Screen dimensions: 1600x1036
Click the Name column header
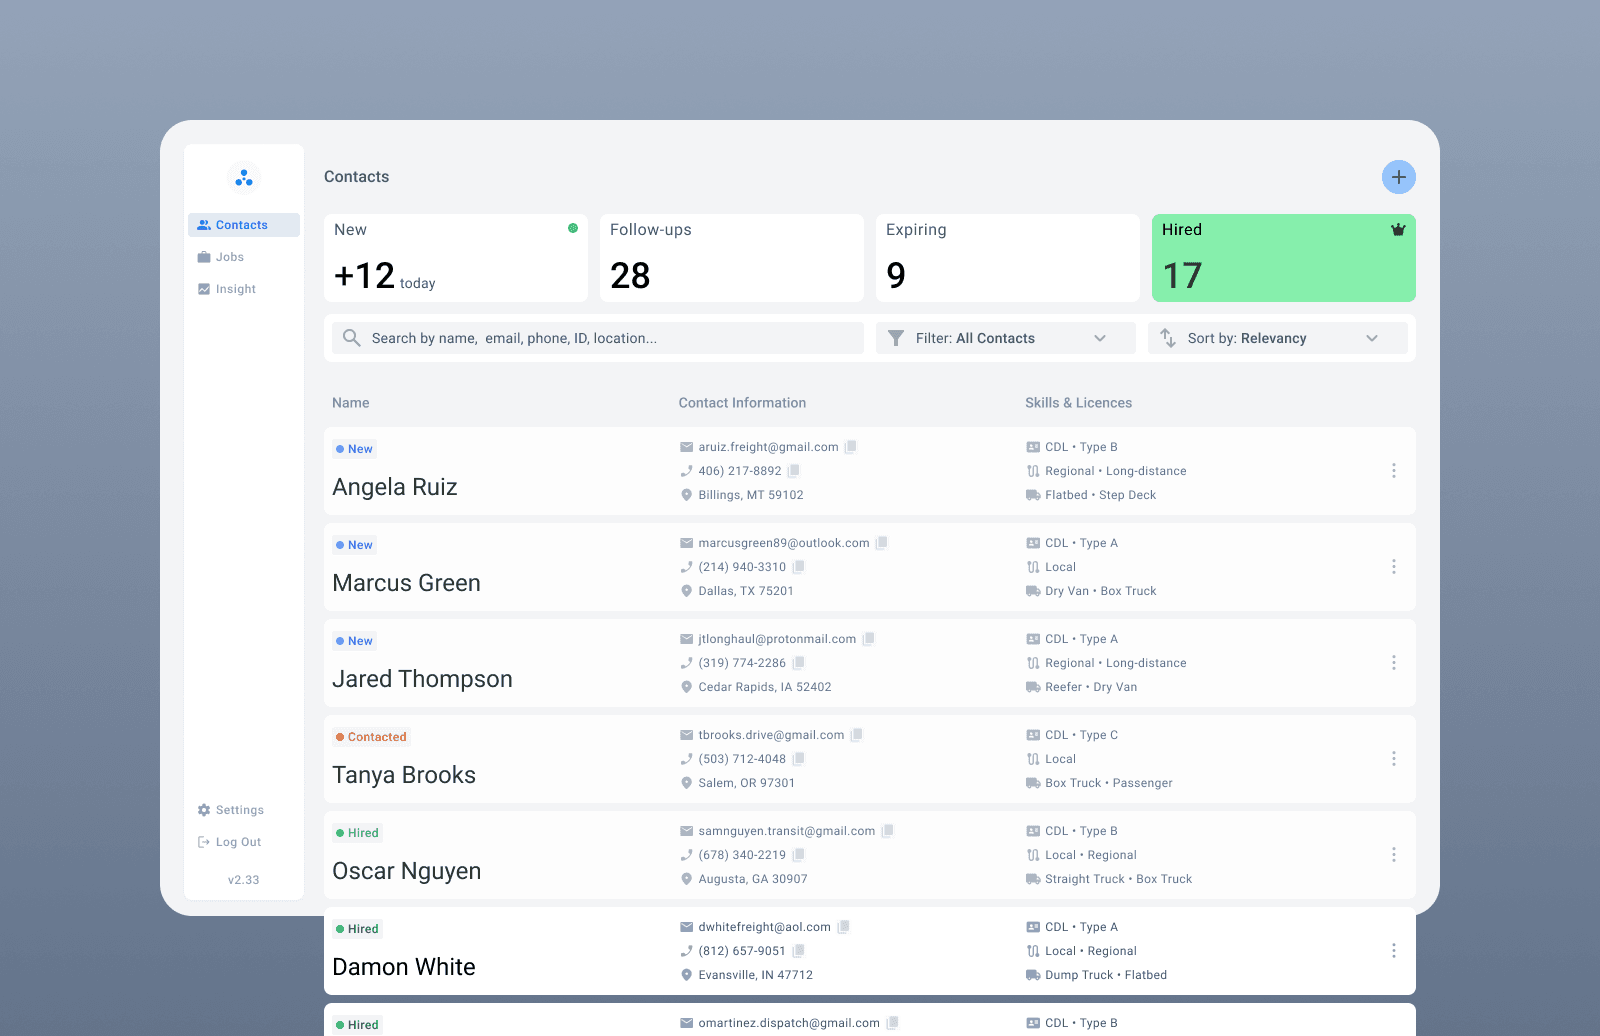point(351,403)
